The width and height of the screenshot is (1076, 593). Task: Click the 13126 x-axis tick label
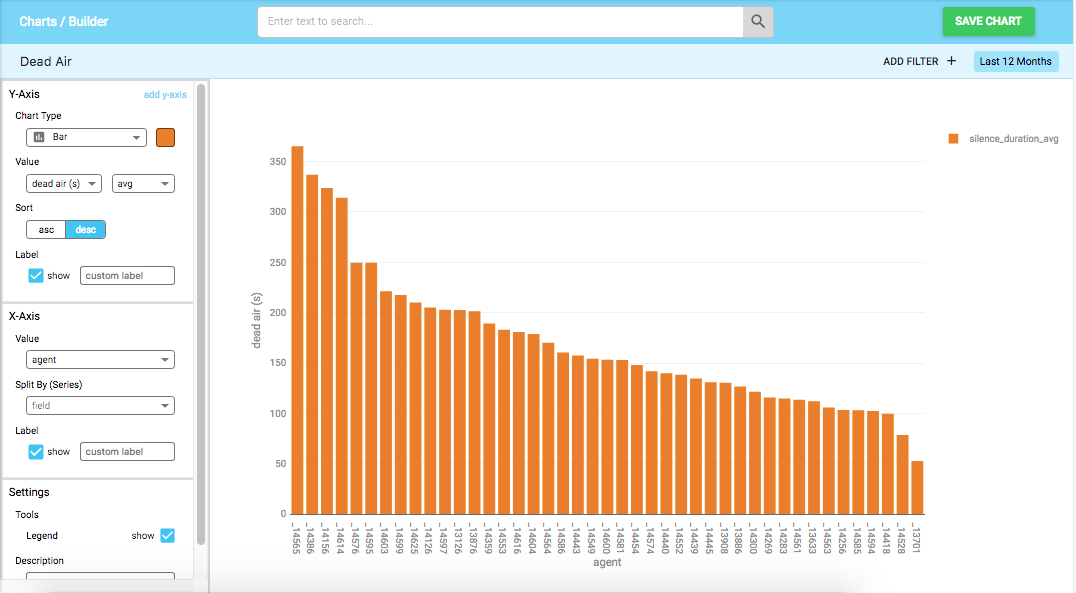click(x=458, y=539)
